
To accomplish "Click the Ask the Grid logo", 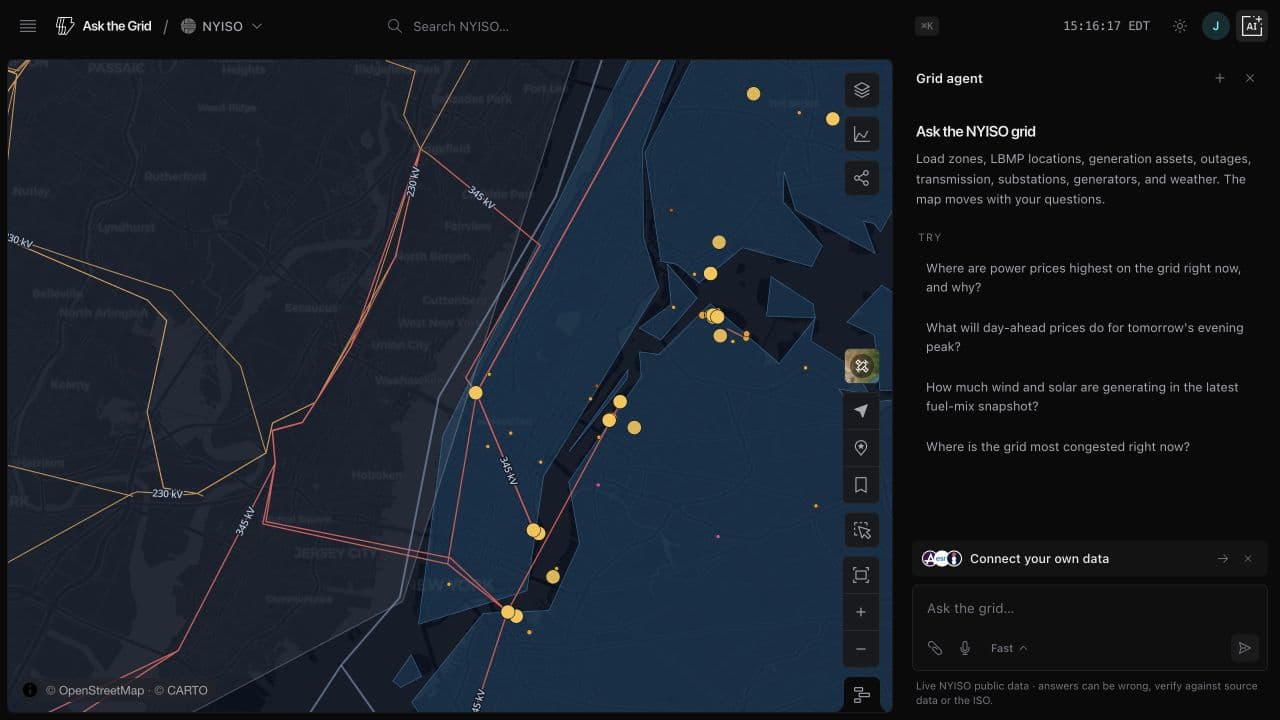I will pos(104,26).
